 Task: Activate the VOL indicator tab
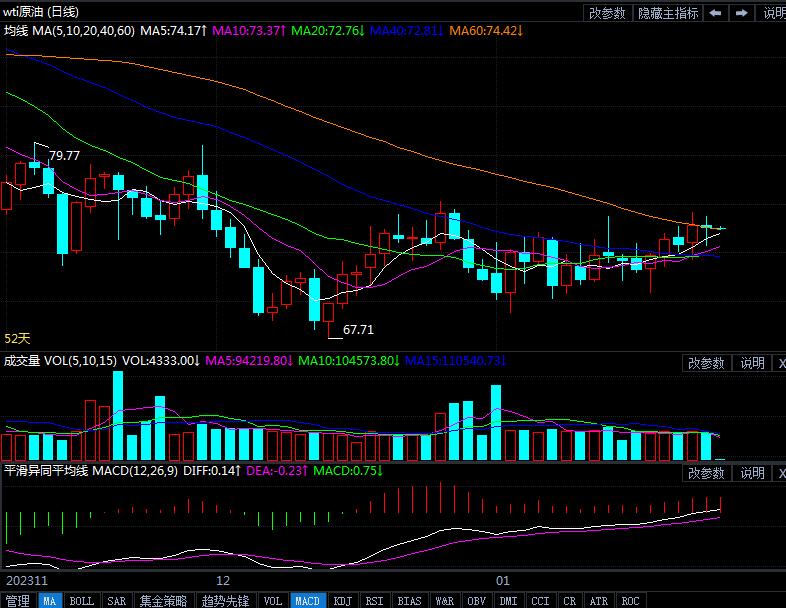(272, 601)
